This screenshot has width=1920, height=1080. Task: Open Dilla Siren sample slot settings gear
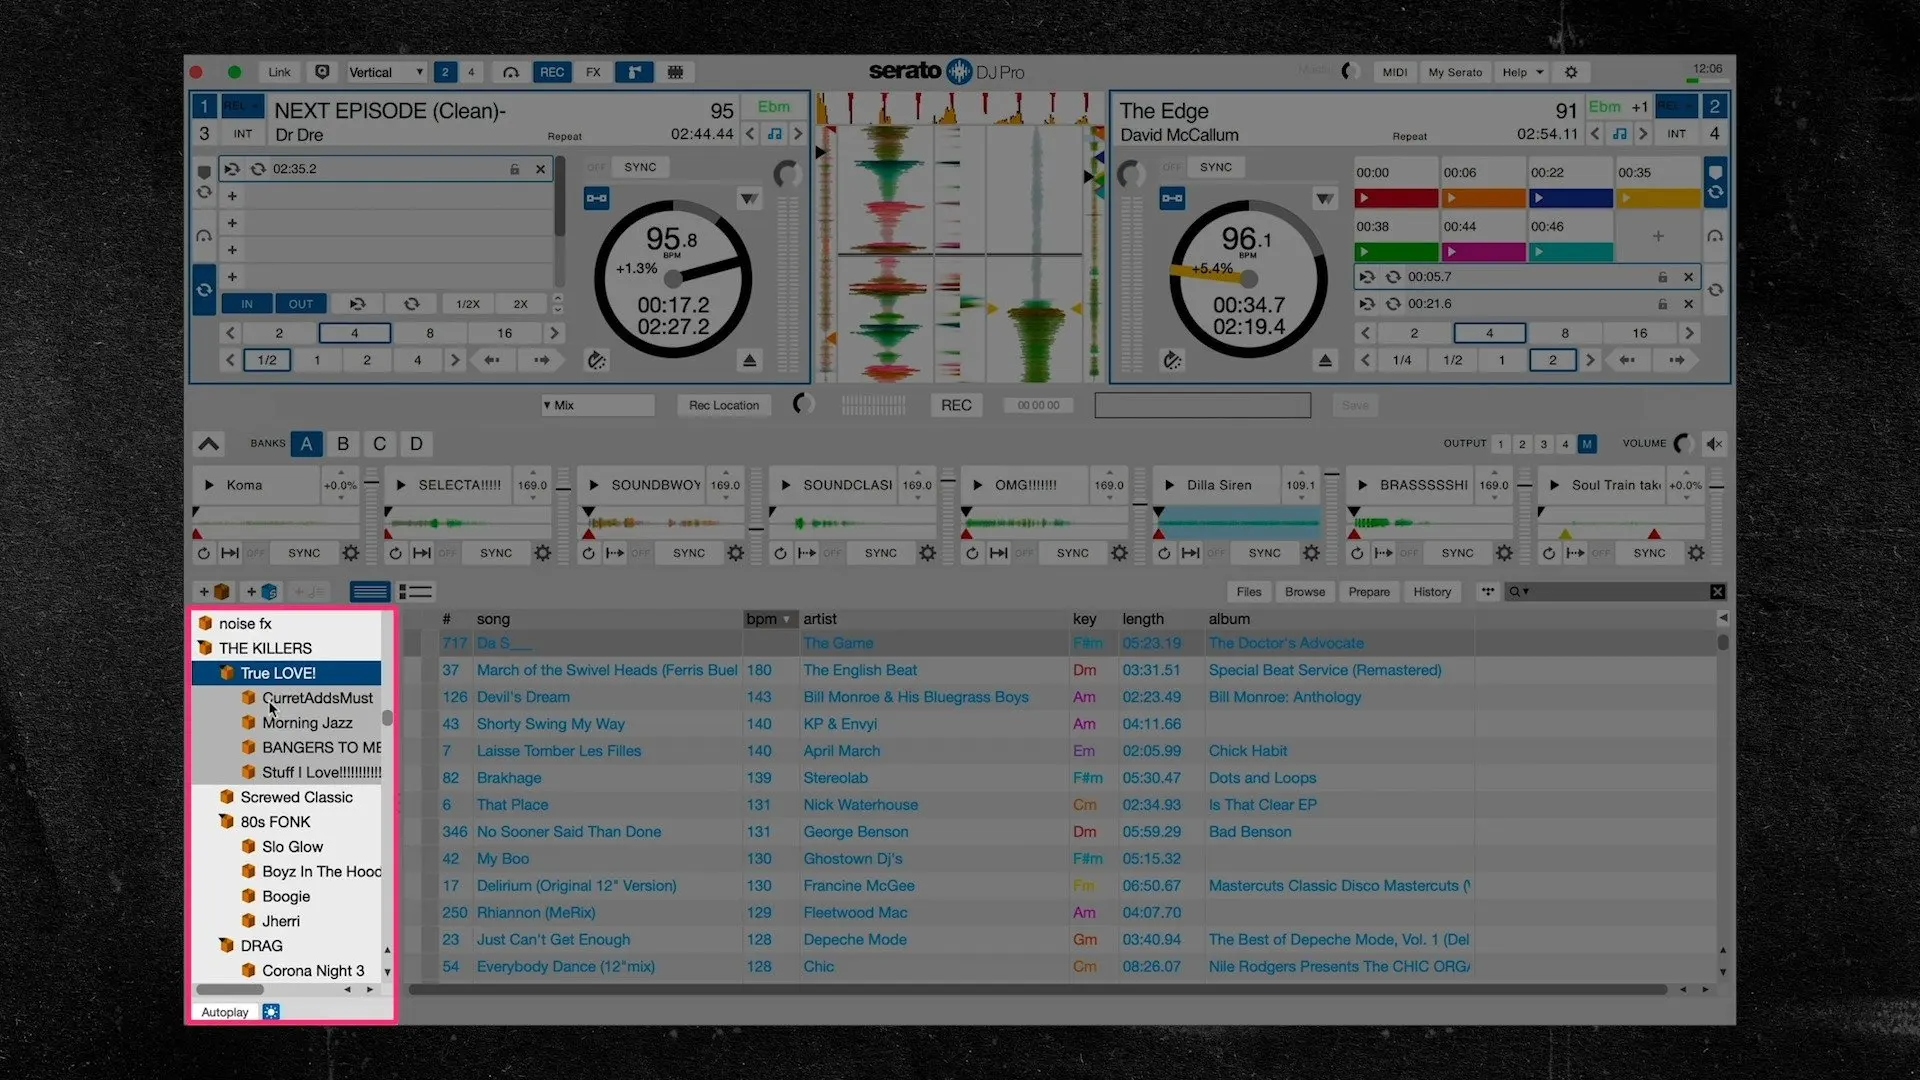click(x=1311, y=553)
